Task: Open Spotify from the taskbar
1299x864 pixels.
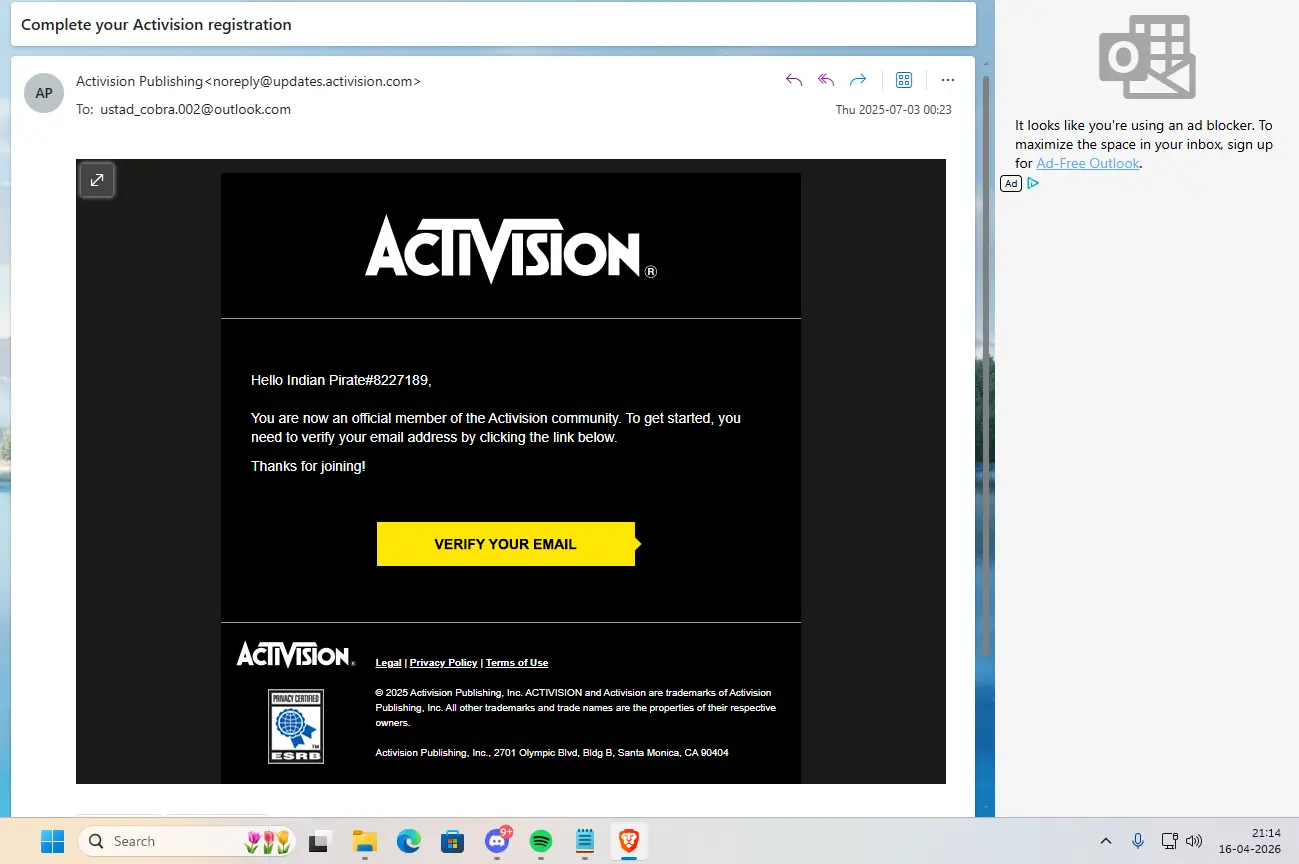Action: (541, 841)
